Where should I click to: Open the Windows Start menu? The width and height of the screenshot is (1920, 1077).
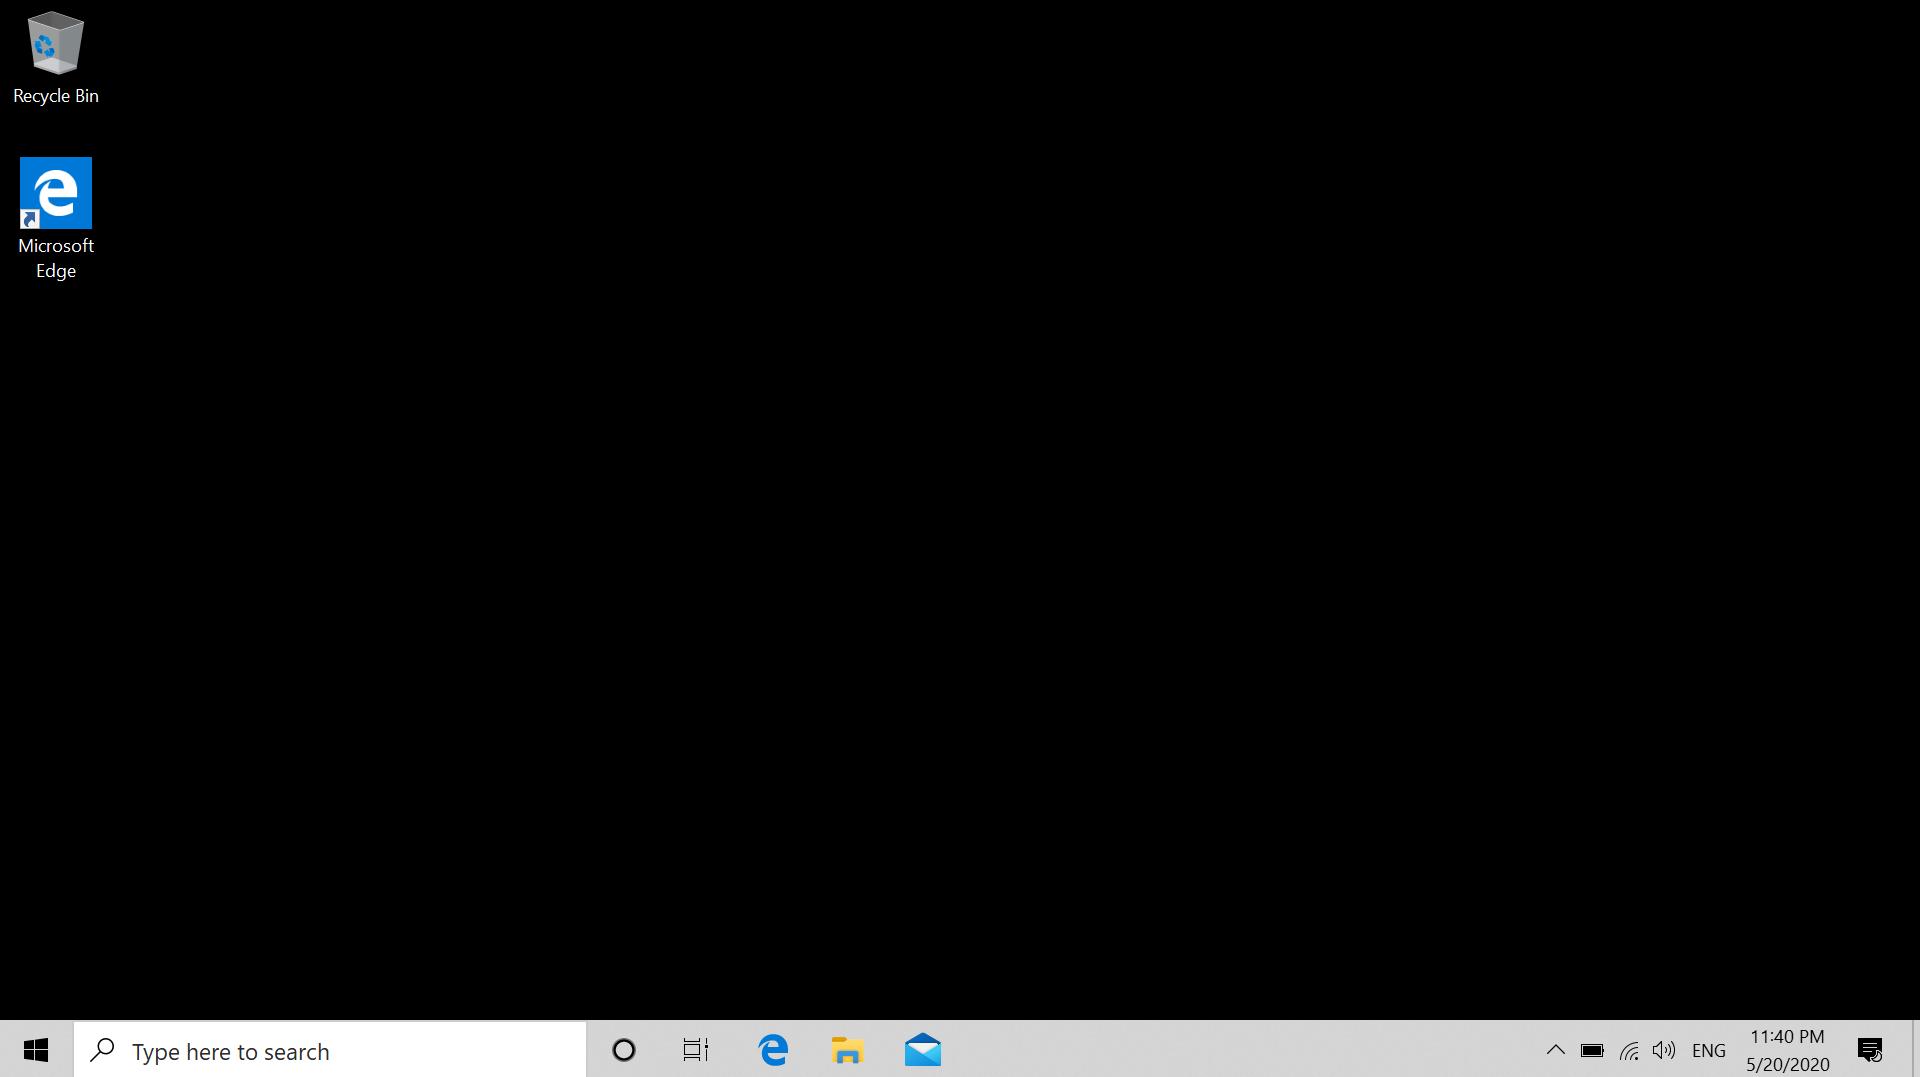(x=36, y=1050)
